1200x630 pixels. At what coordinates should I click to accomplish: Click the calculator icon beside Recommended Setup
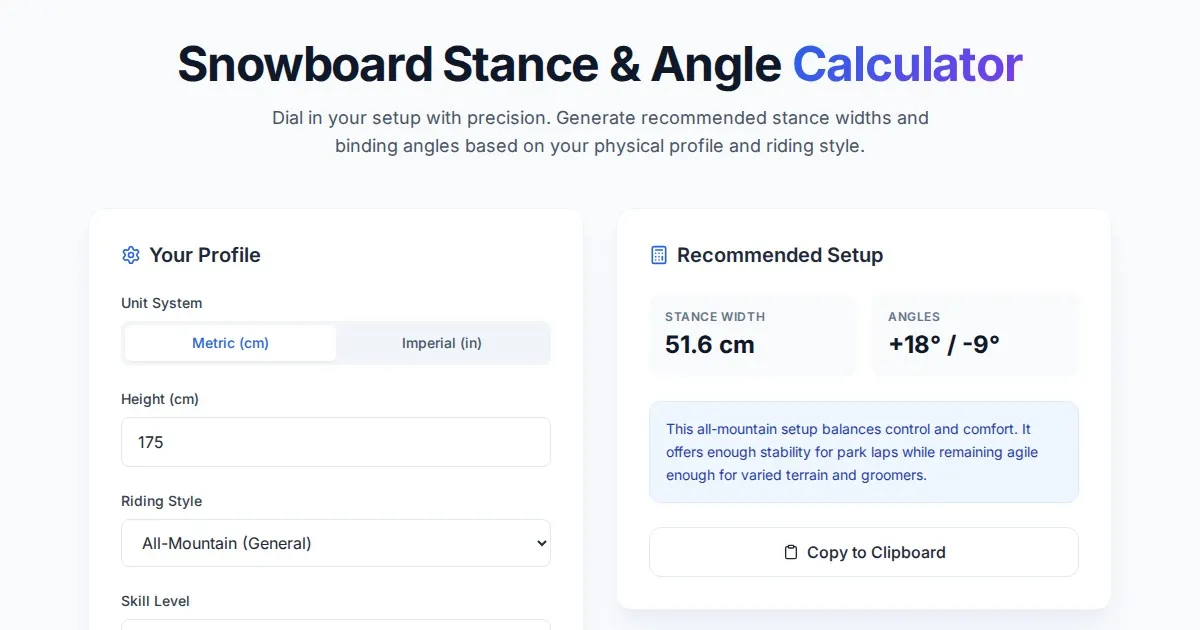click(659, 255)
